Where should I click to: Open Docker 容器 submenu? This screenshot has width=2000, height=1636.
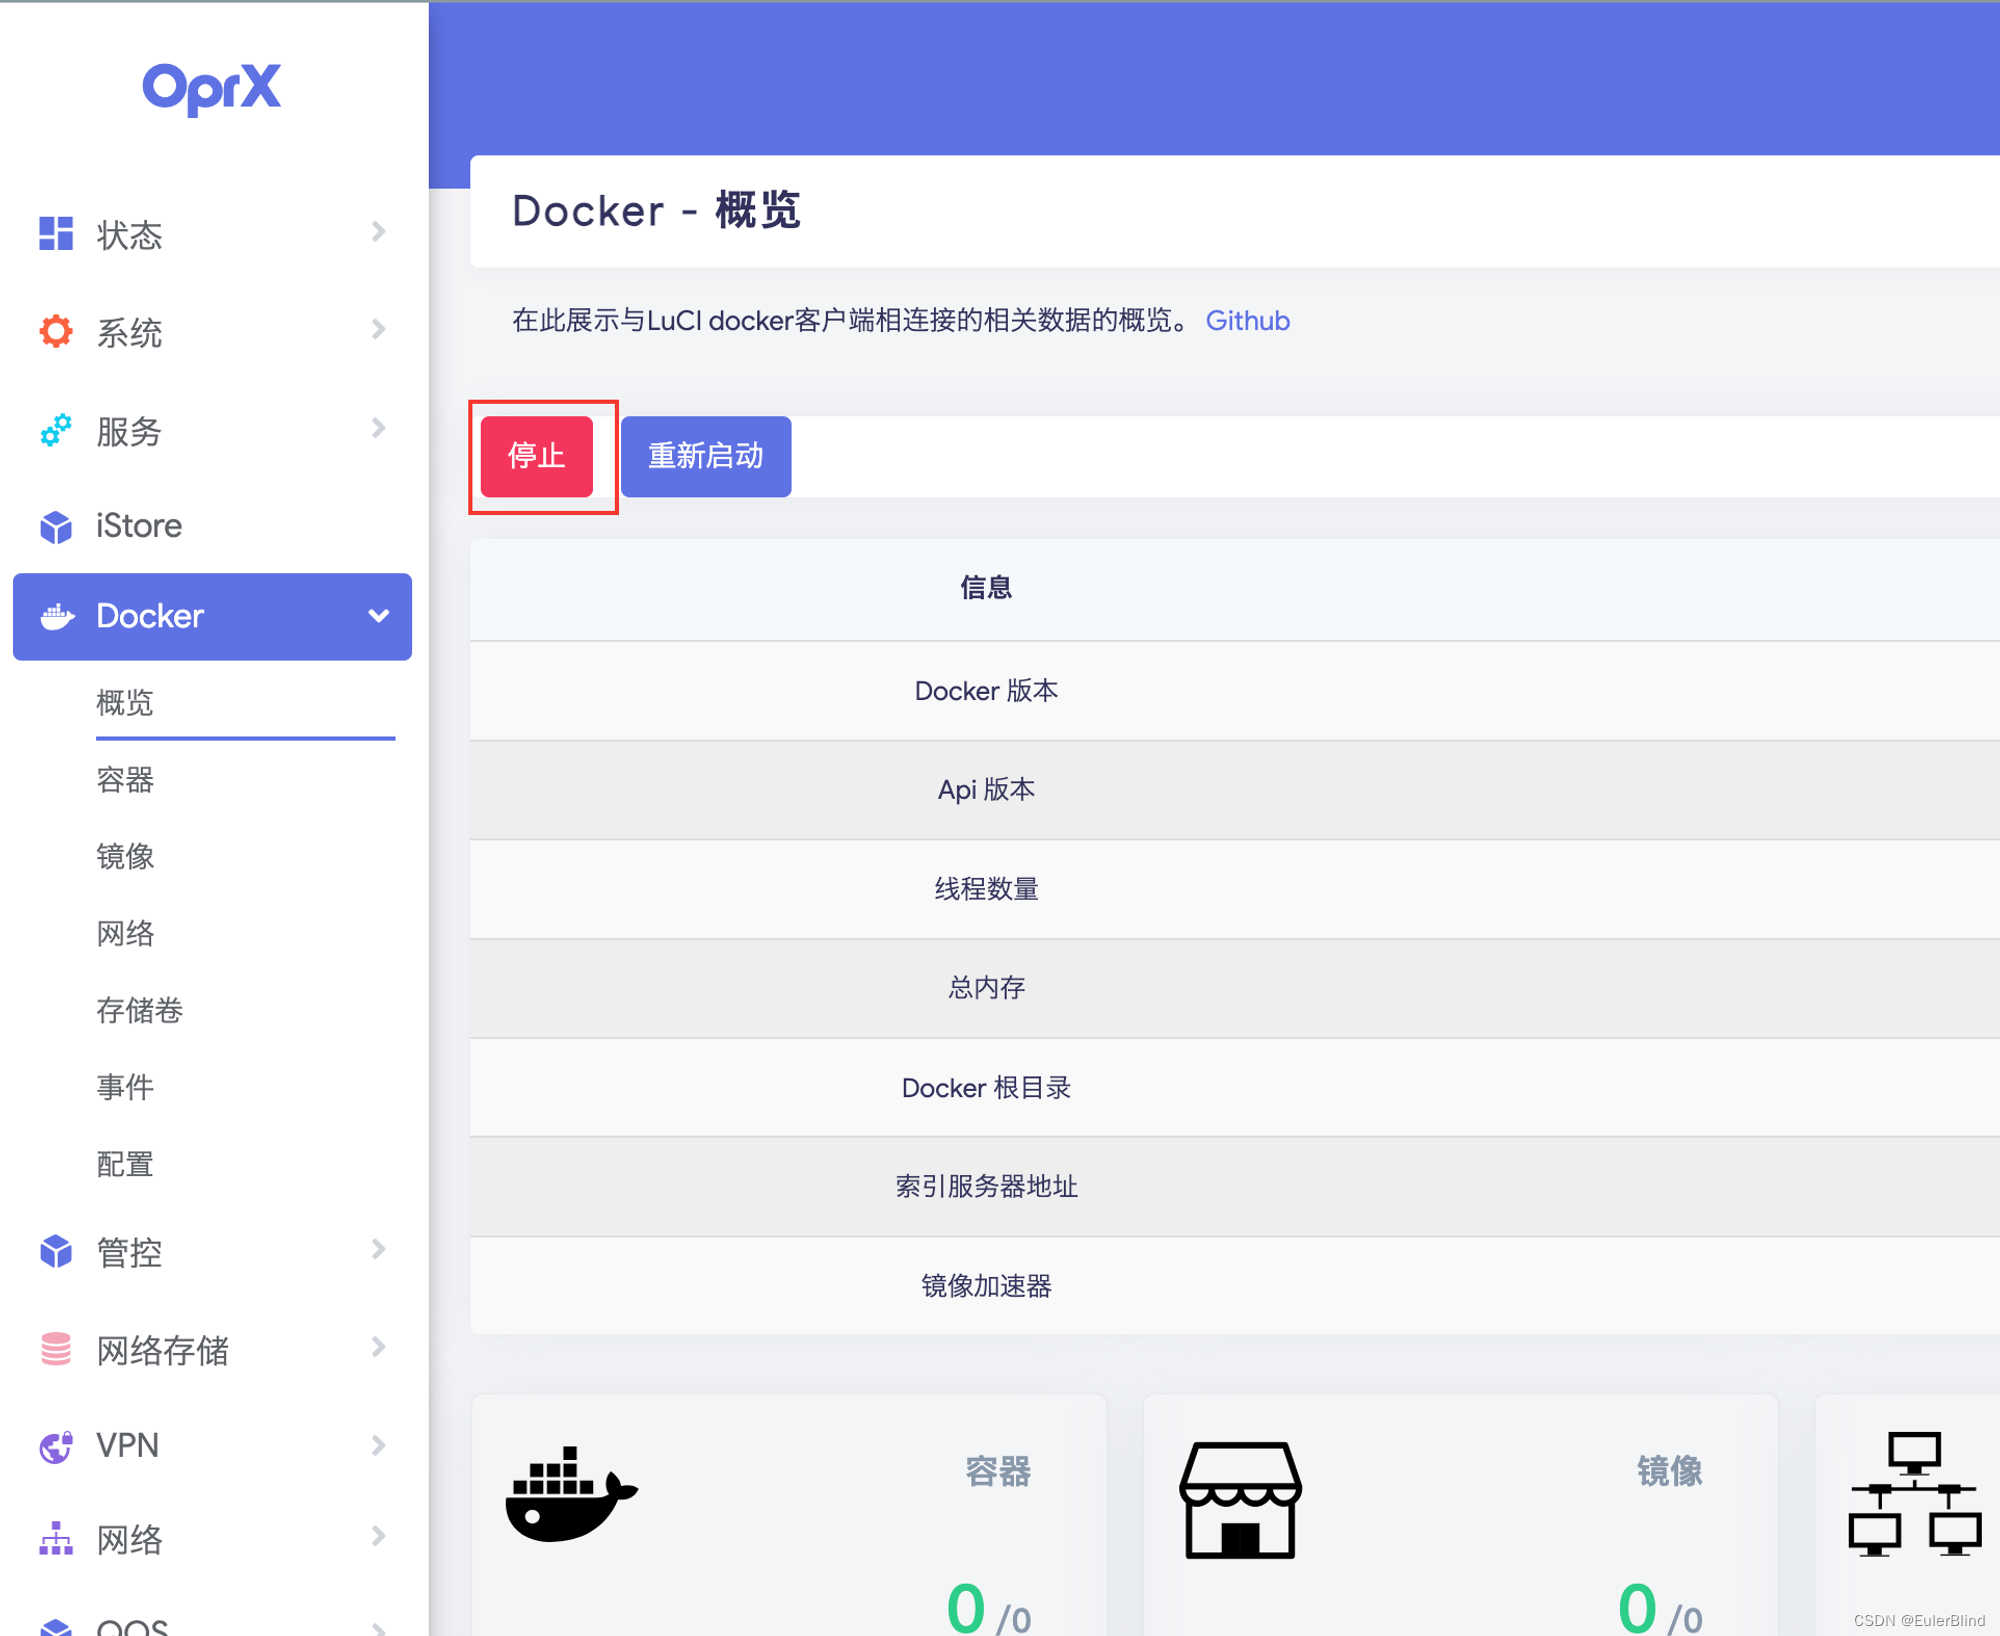coord(125,779)
